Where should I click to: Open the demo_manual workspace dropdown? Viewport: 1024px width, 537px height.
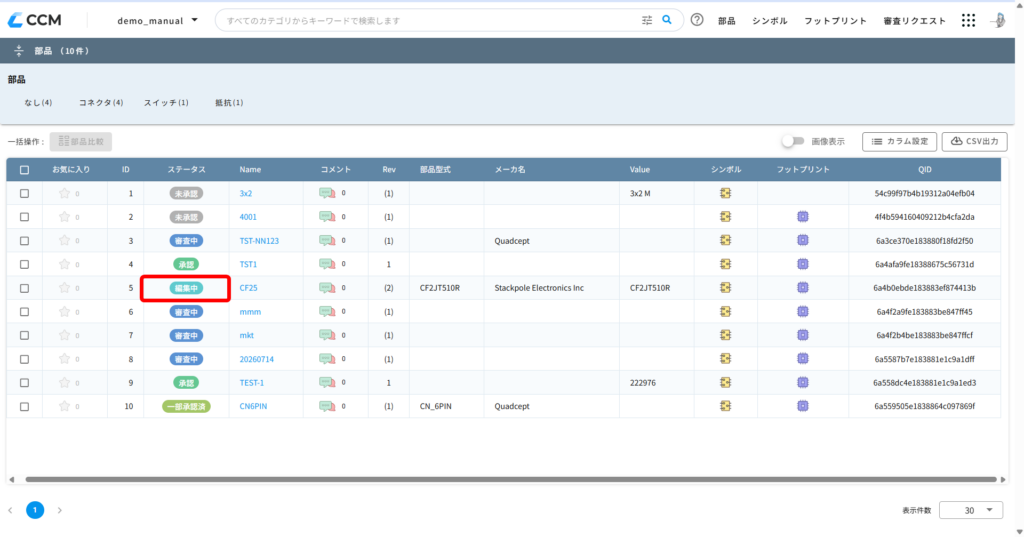157,20
